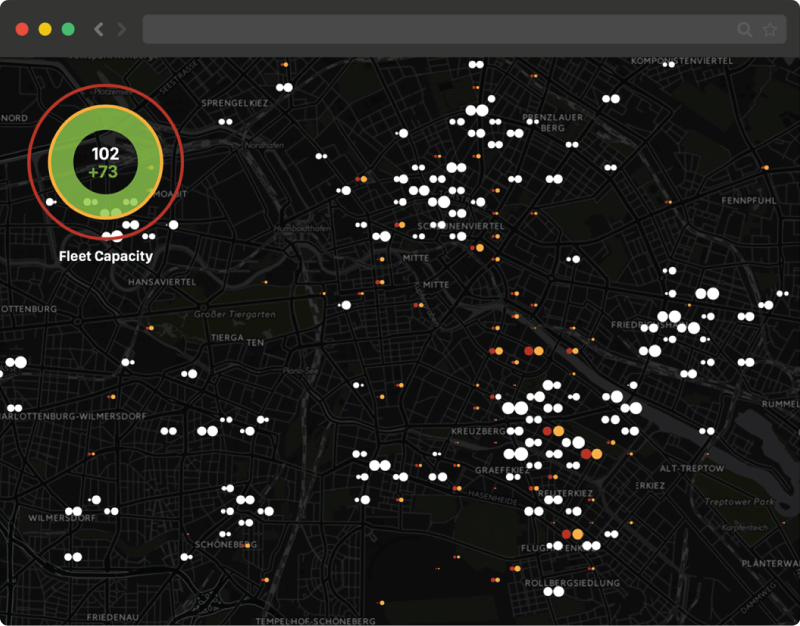
Task: Click the magnifier search icon in address bar
Action: click(x=744, y=30)
